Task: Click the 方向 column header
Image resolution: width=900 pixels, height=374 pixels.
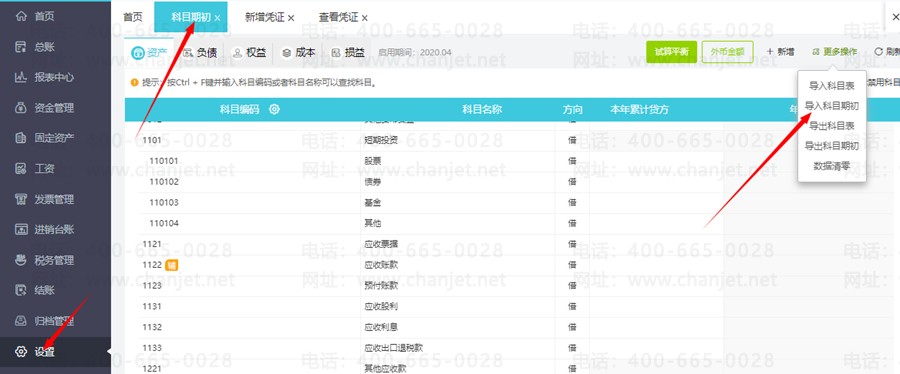Action: 572,109
